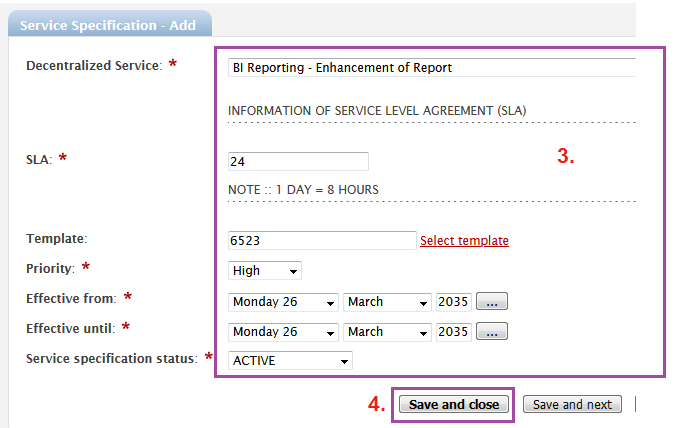This screenshot has height=428, width=675.
Task: Open Effective from month dropdown March
Action: tap(387, 302)
